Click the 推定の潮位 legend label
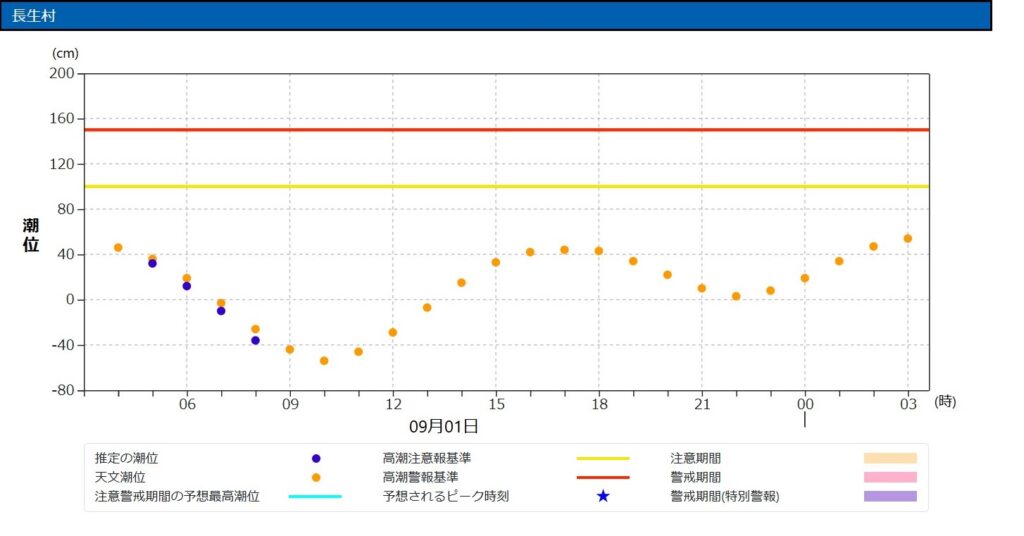This screenshot has height=536, width=1024. point(126,458)
